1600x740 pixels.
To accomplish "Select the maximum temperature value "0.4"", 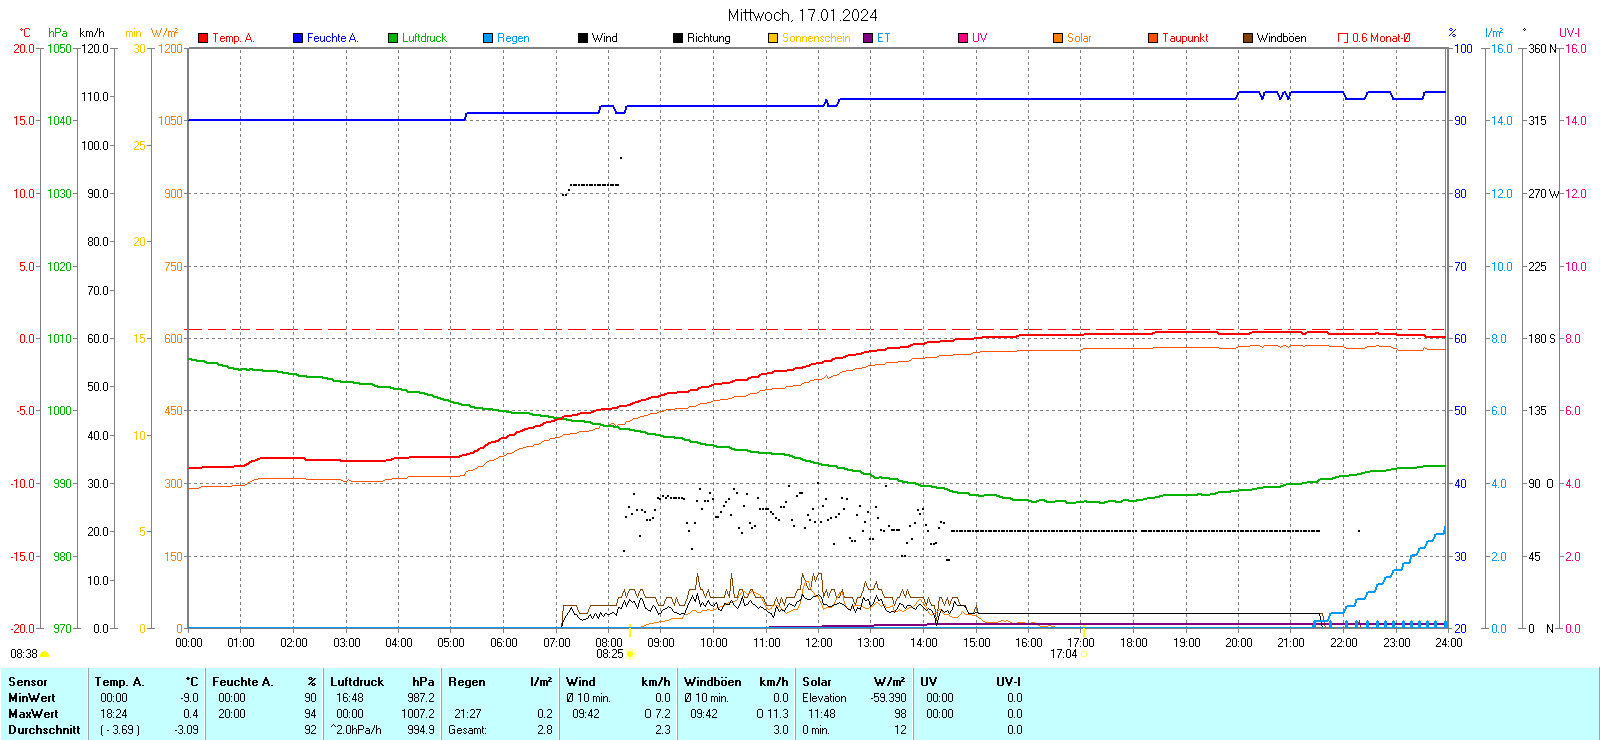I will 191,714.
